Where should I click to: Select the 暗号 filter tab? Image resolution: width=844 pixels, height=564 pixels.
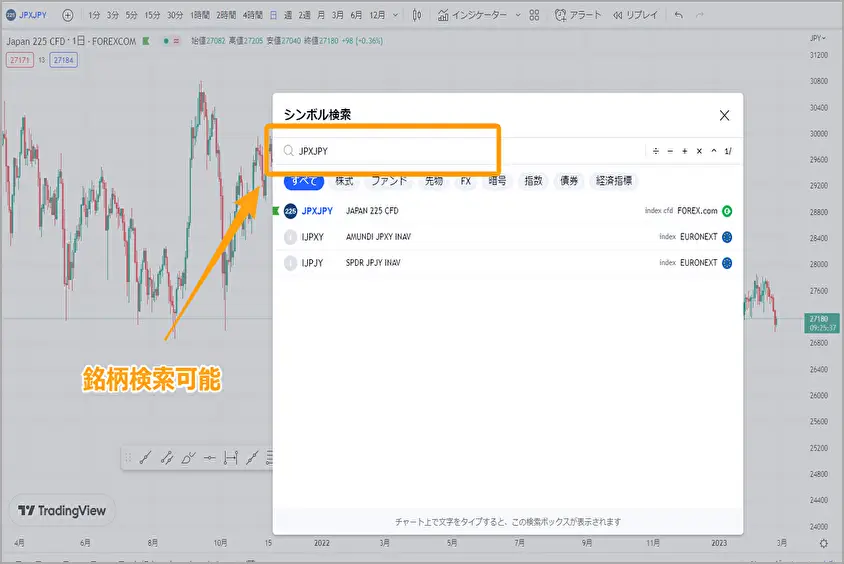(x=497, y=181)
